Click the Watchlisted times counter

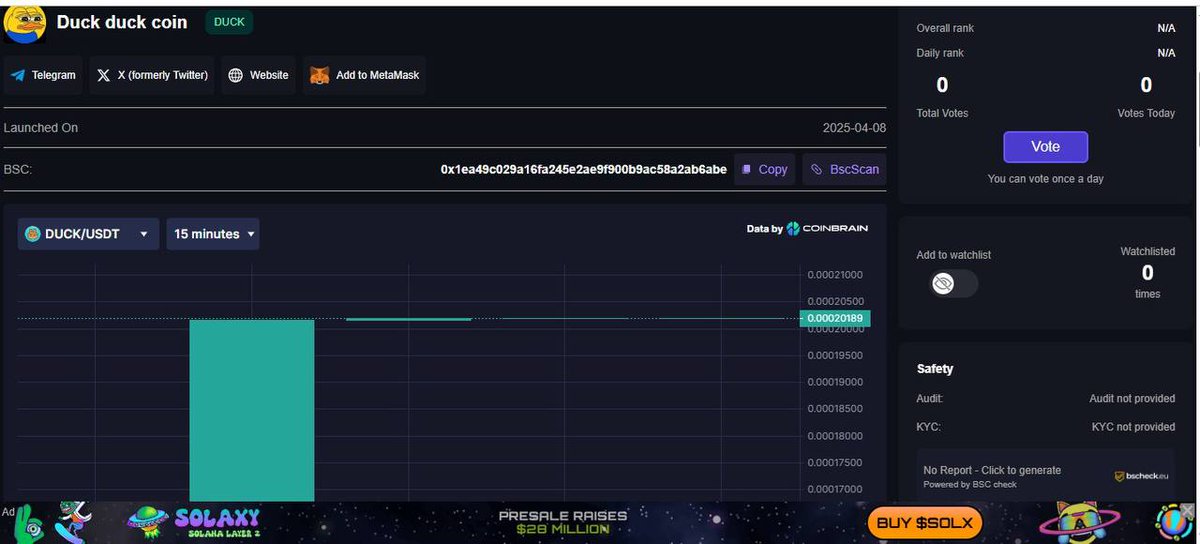[x=1148, y=273]
